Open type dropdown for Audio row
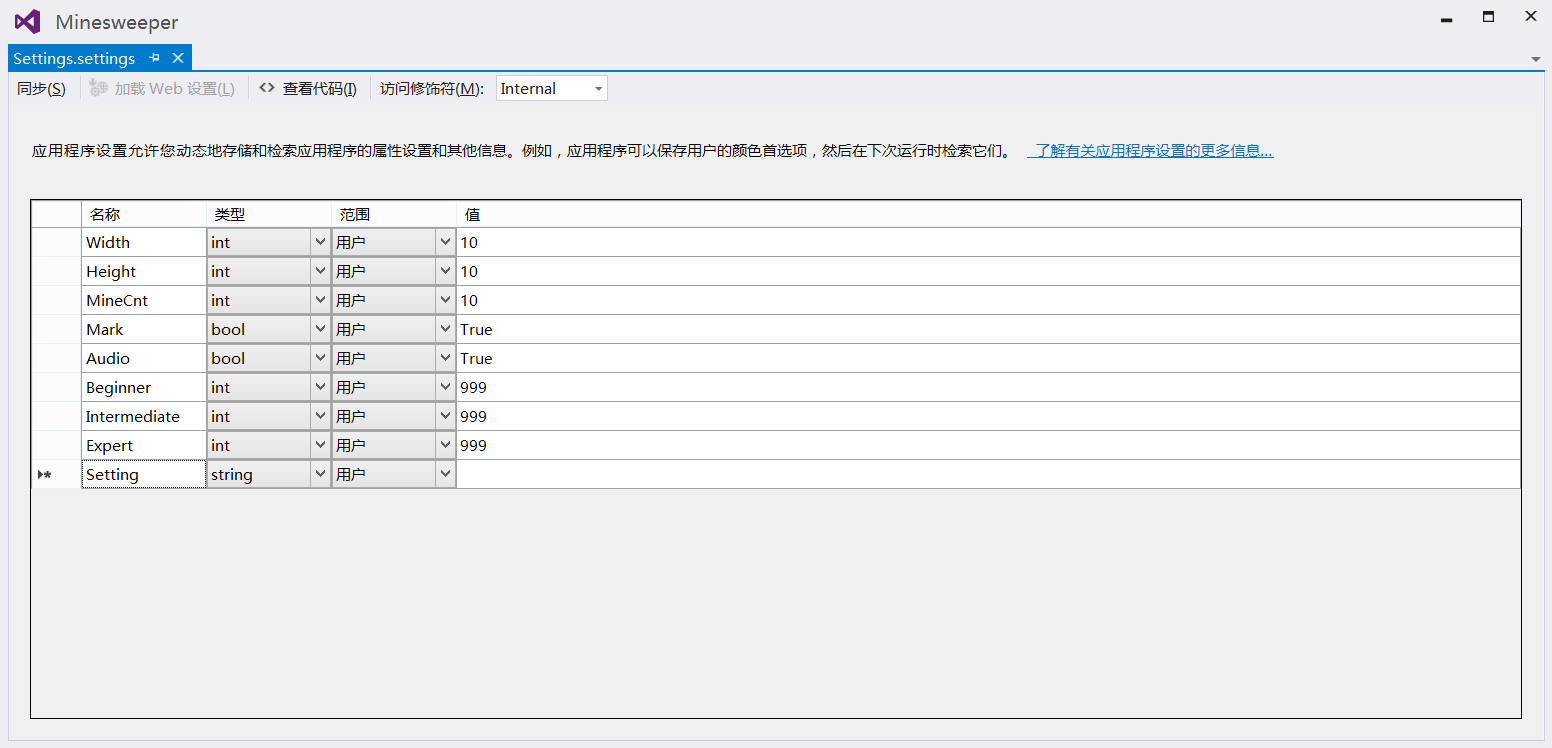 320,358
